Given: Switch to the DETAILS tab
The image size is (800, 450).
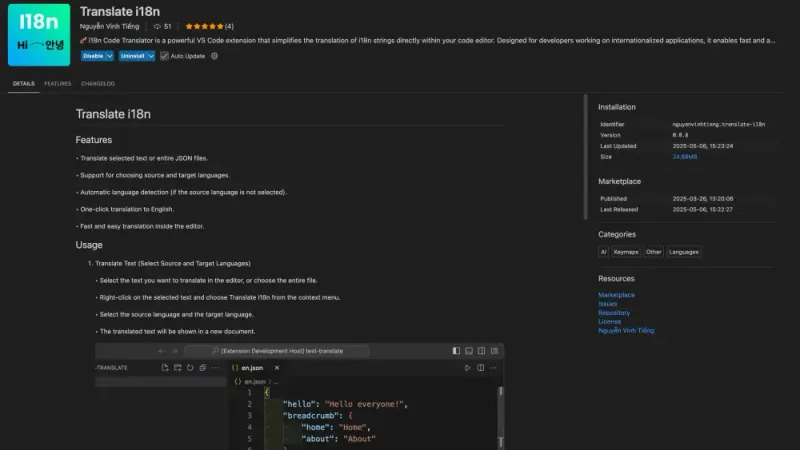Looking at the screenshot, I should tap(23, 84).
